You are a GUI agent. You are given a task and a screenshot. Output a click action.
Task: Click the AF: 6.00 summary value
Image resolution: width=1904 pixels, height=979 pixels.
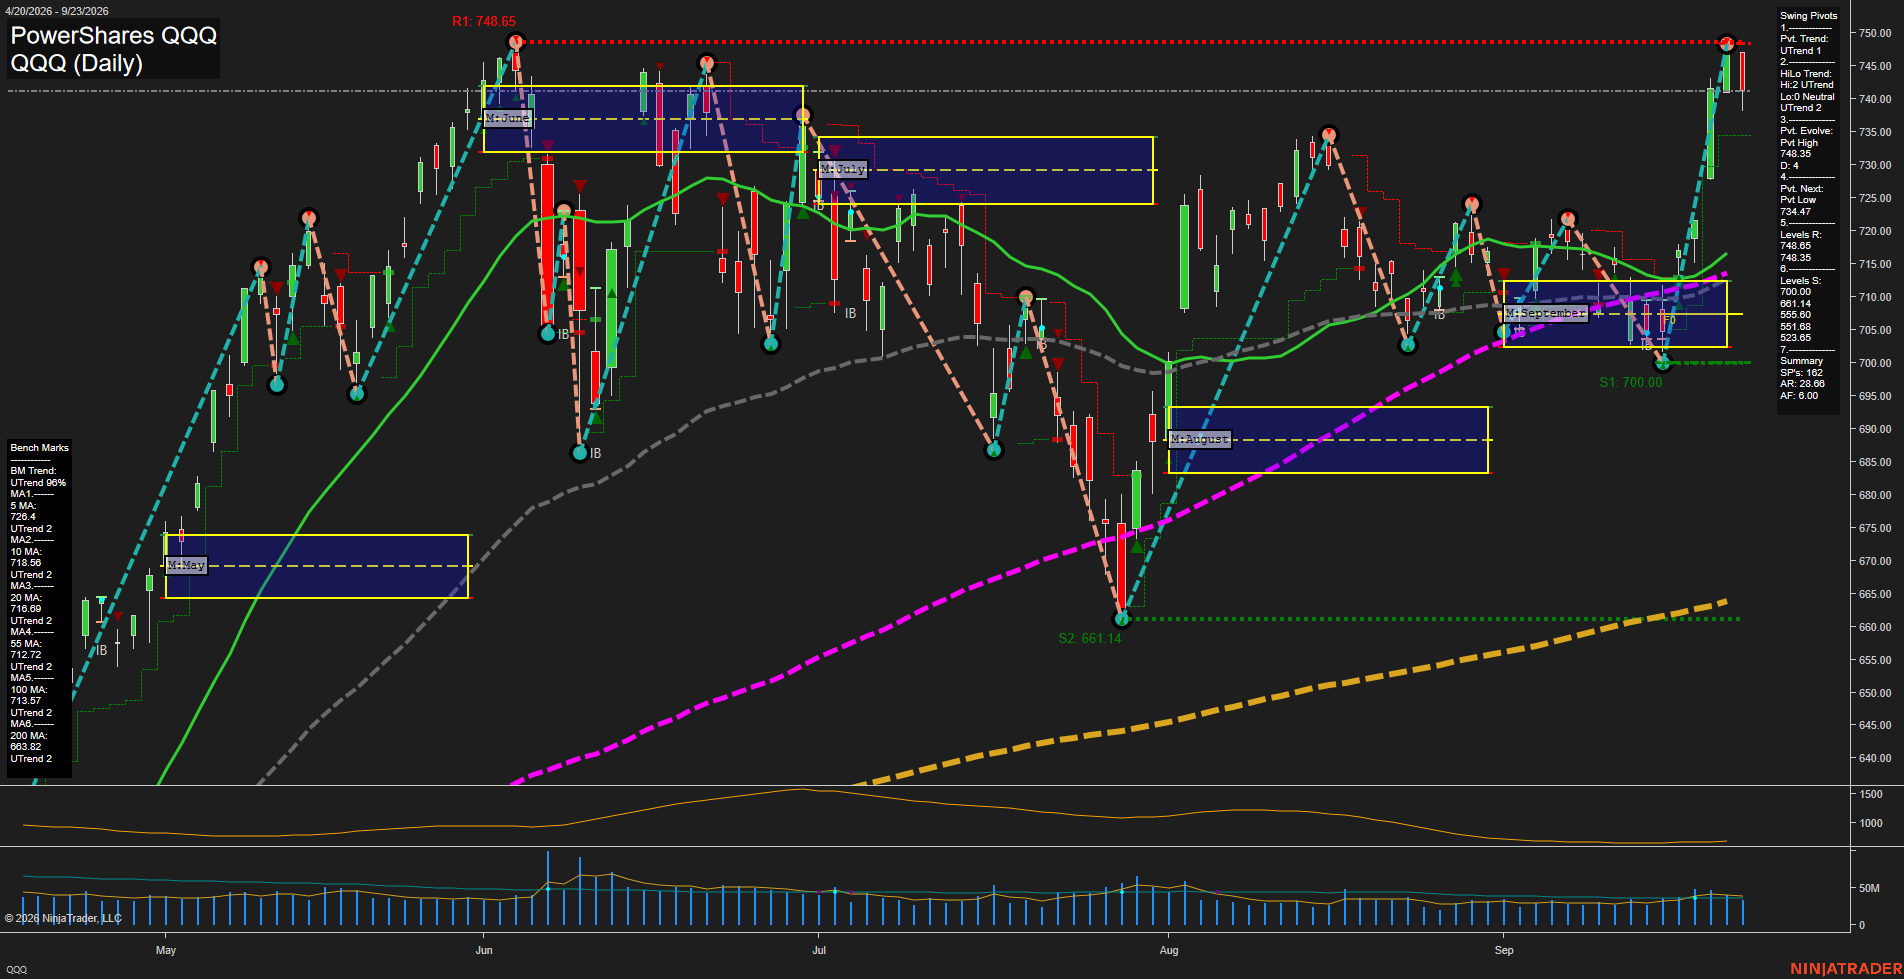(x=1799, y=396)
